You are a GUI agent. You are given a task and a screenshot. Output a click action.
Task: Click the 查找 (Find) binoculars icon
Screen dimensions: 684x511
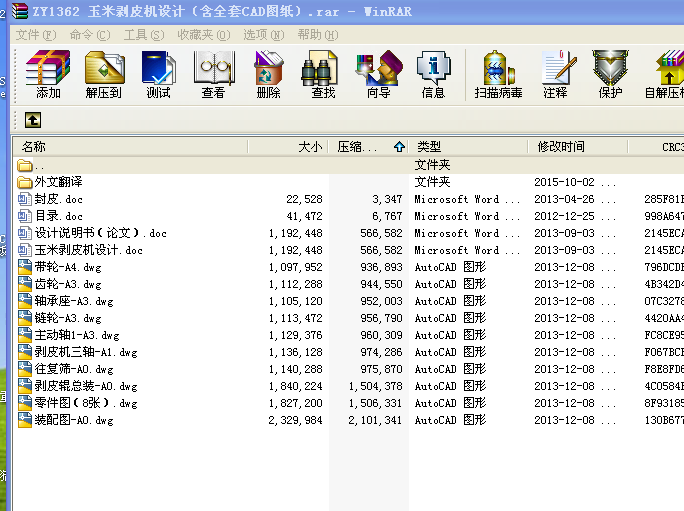coord(323,74)
